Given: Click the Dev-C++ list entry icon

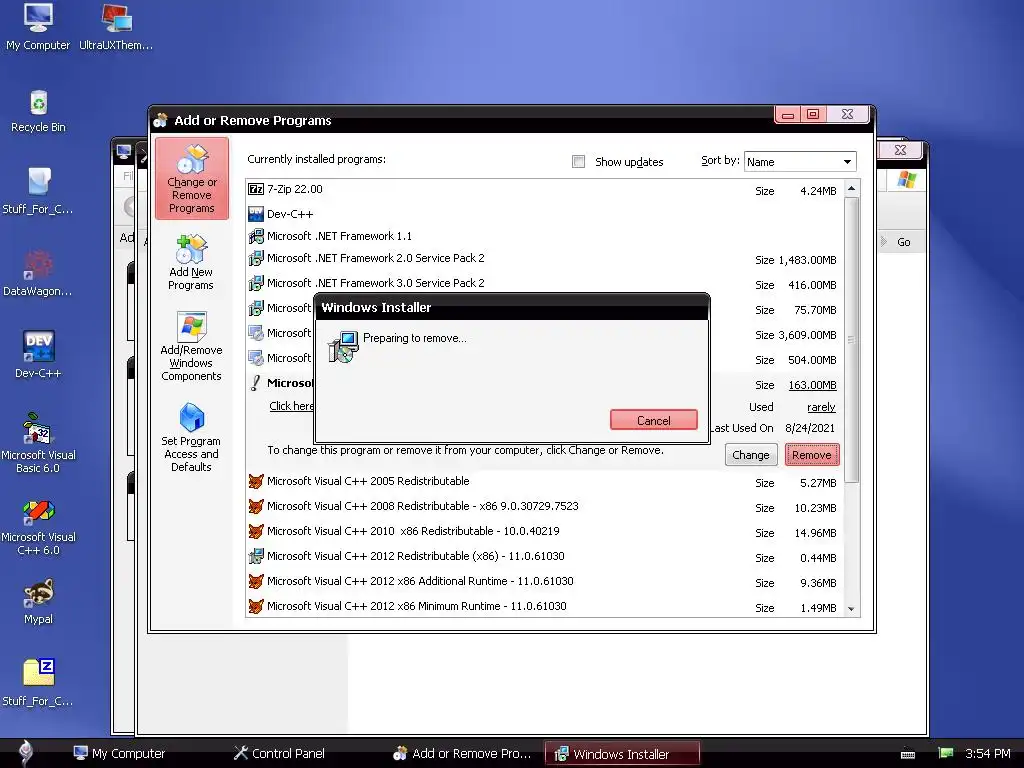Looking at the screenshot, I should 256,214.
